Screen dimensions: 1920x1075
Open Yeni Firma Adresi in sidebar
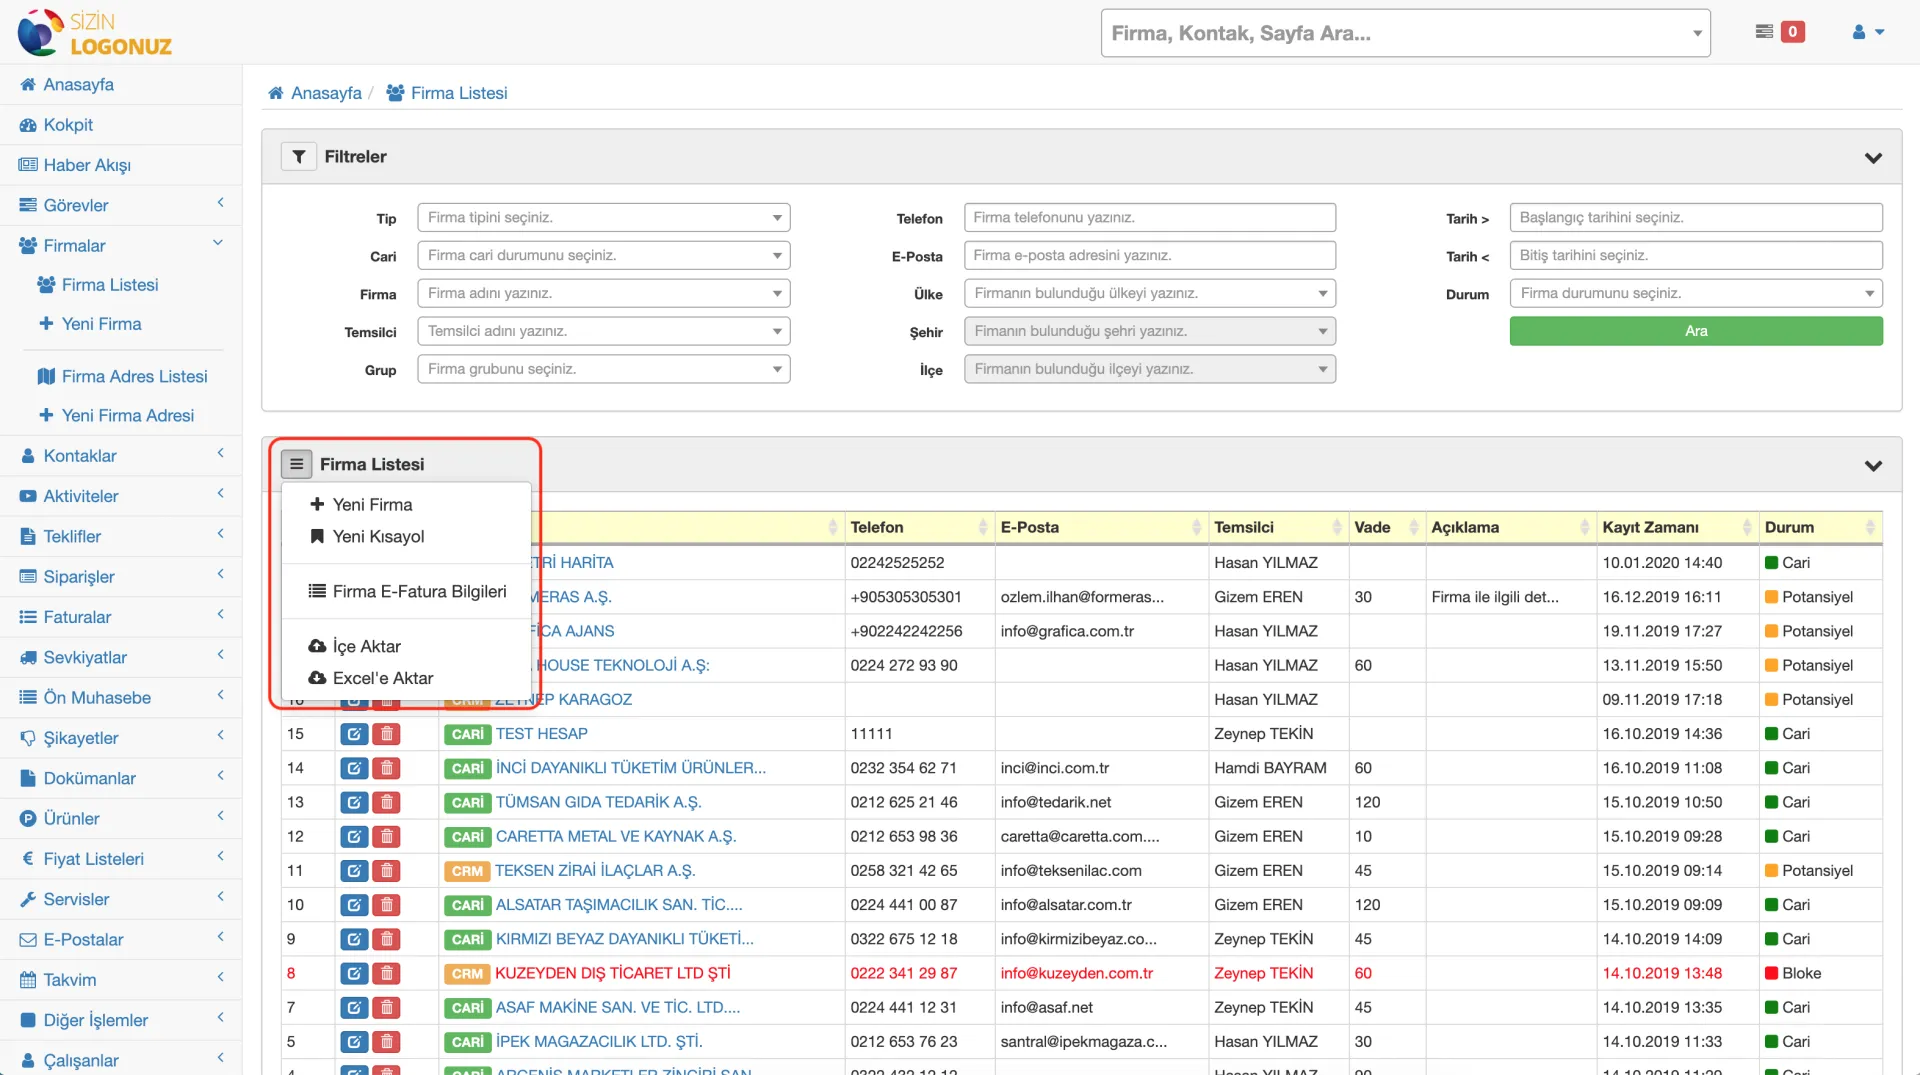pyautogui.click(x=116, y=415)
